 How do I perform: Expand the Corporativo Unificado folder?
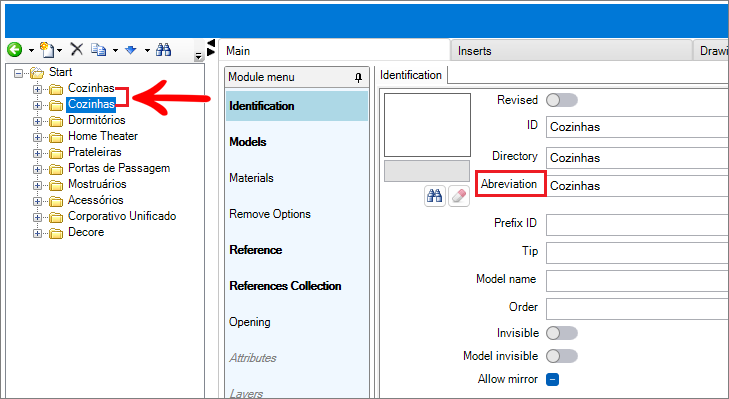[x=37, y=217]
